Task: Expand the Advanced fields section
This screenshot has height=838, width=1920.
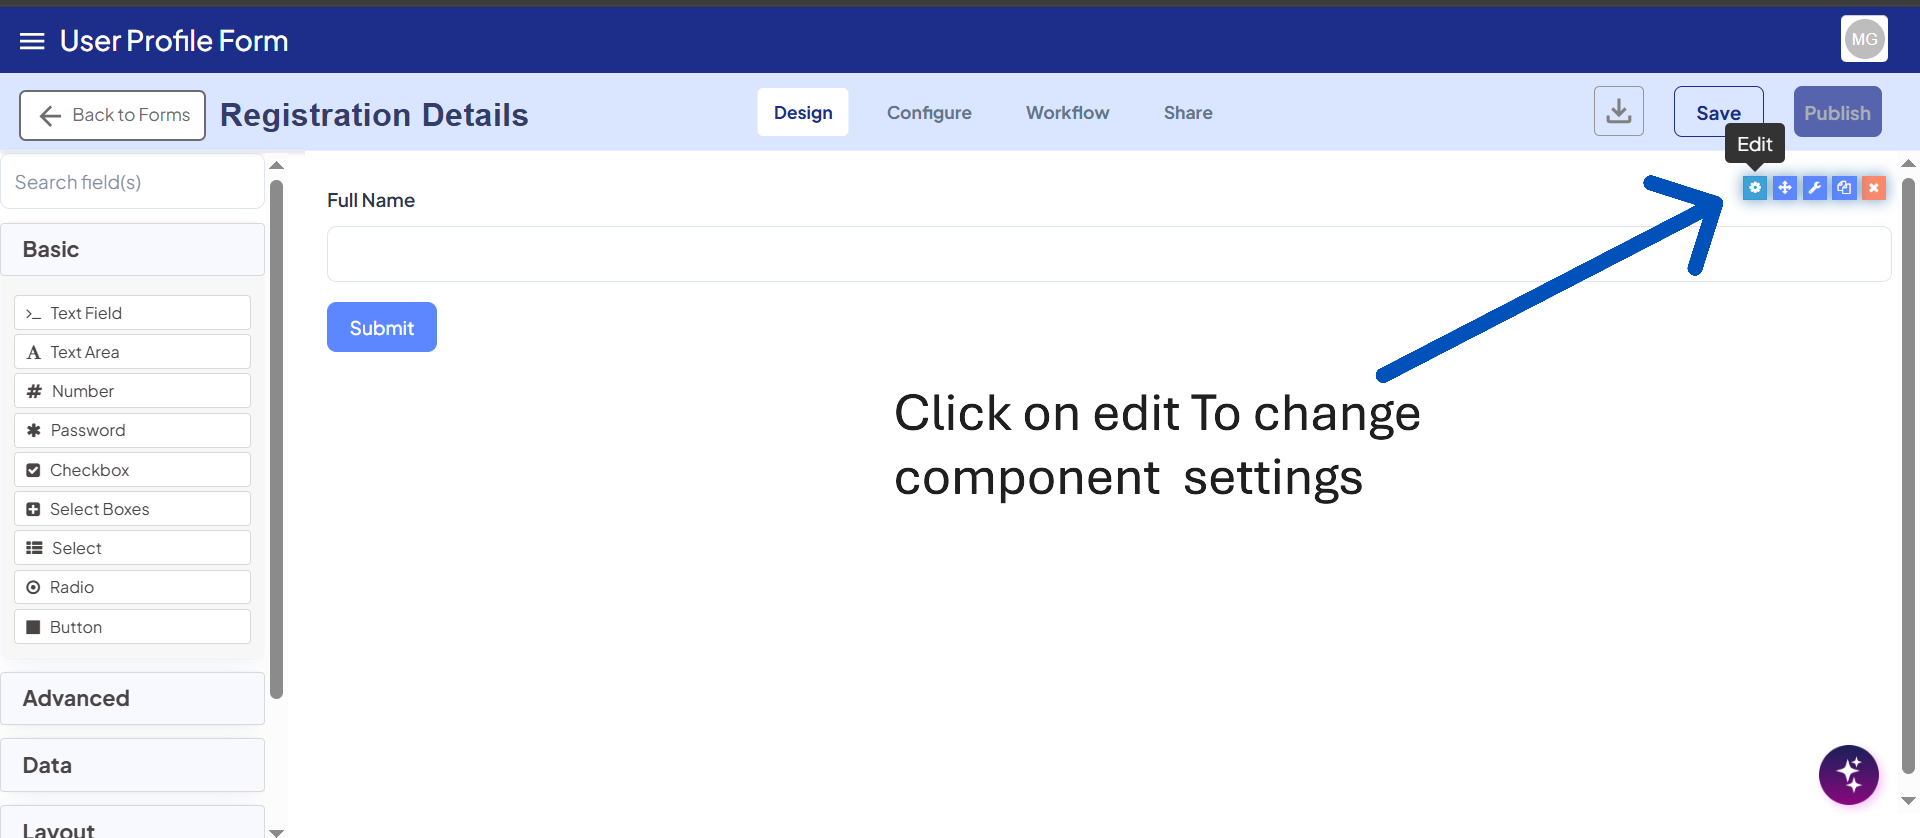Action: click(x=133, y=698)
